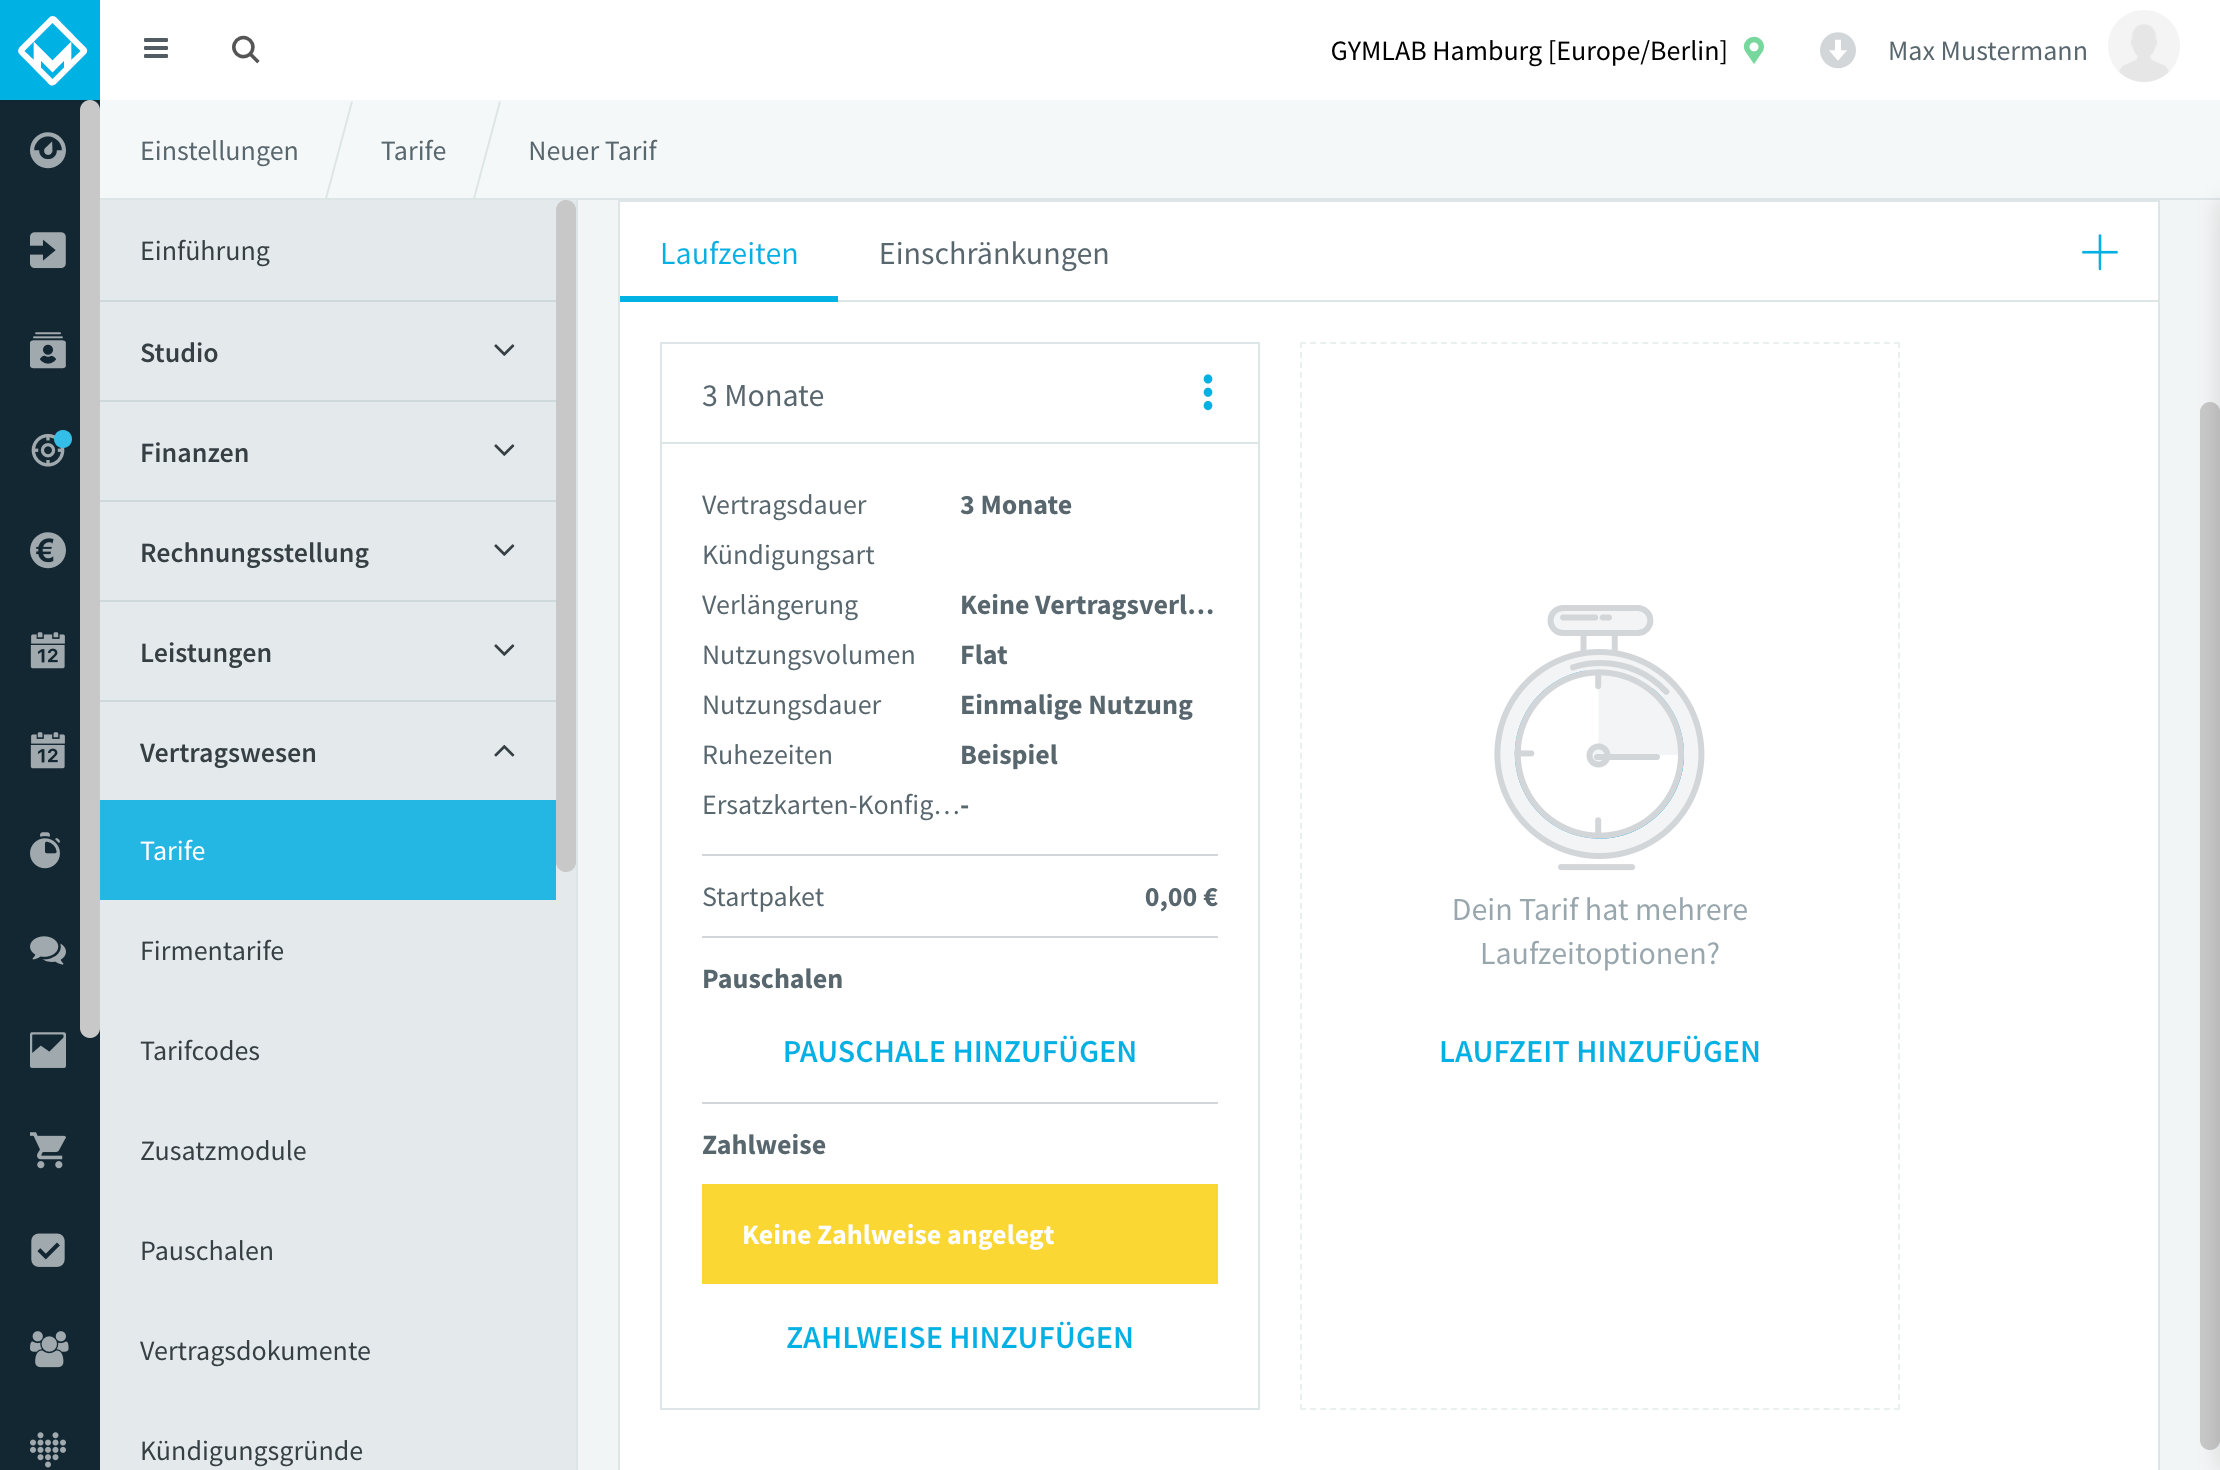Image resolution: width=2220 pixels, height=1470 pixels.
Task: Click the green location pin icon
Action: click(1754, 50)
